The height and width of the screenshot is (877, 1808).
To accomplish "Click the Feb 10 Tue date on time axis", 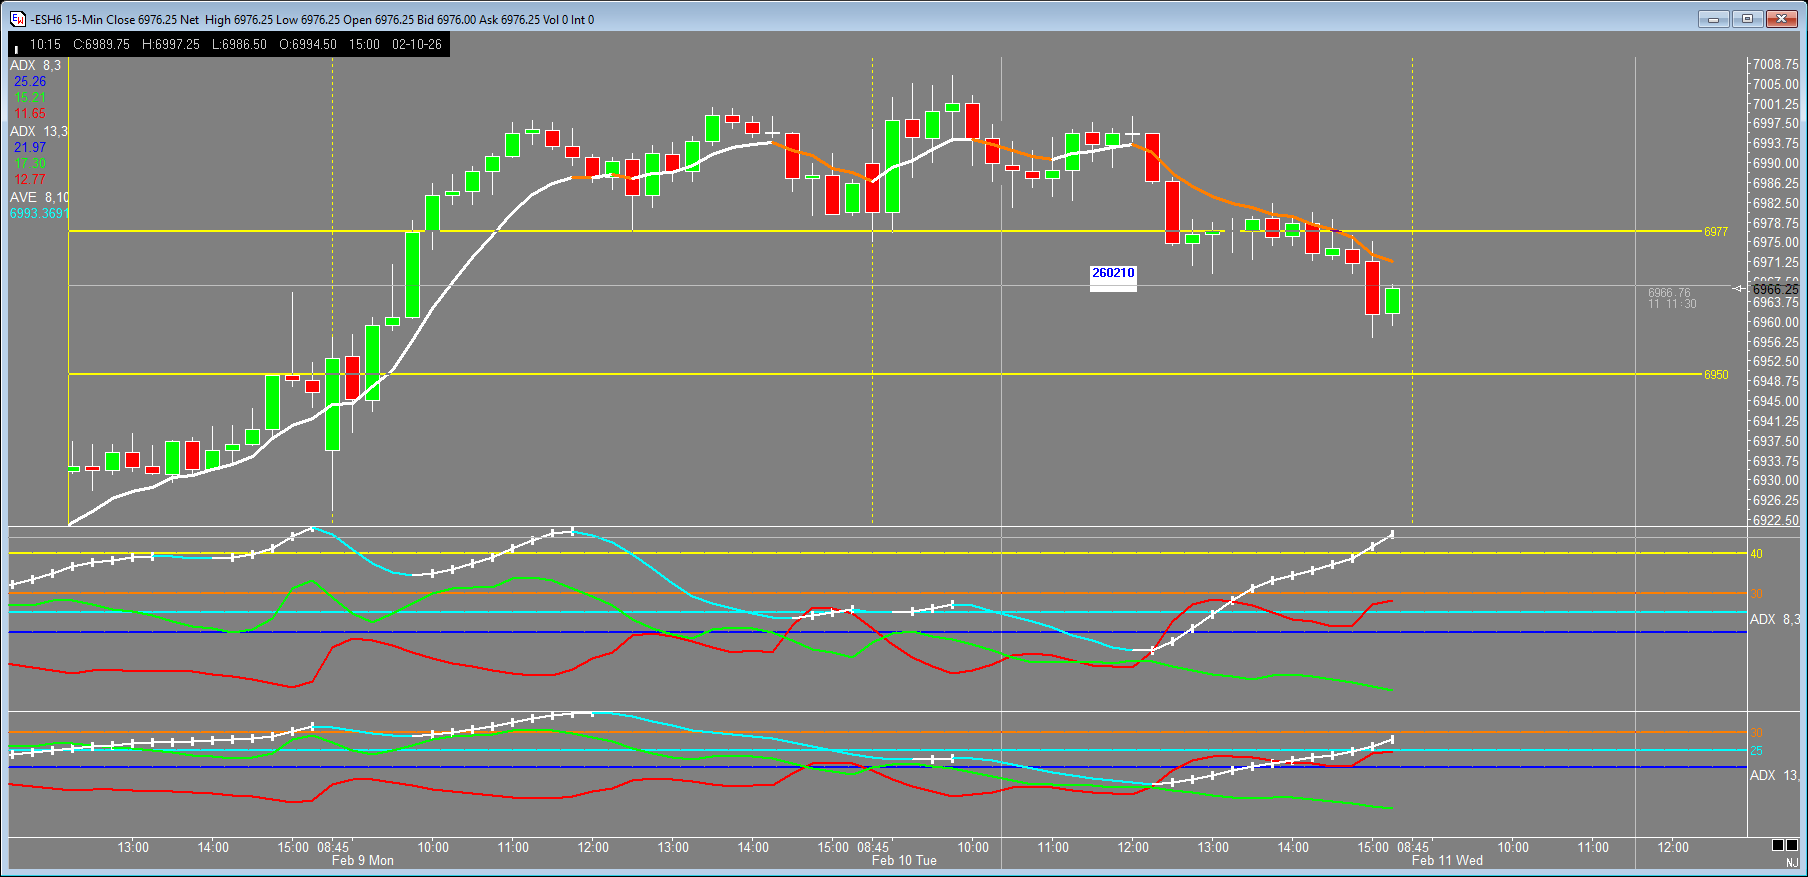I will 904,861.
